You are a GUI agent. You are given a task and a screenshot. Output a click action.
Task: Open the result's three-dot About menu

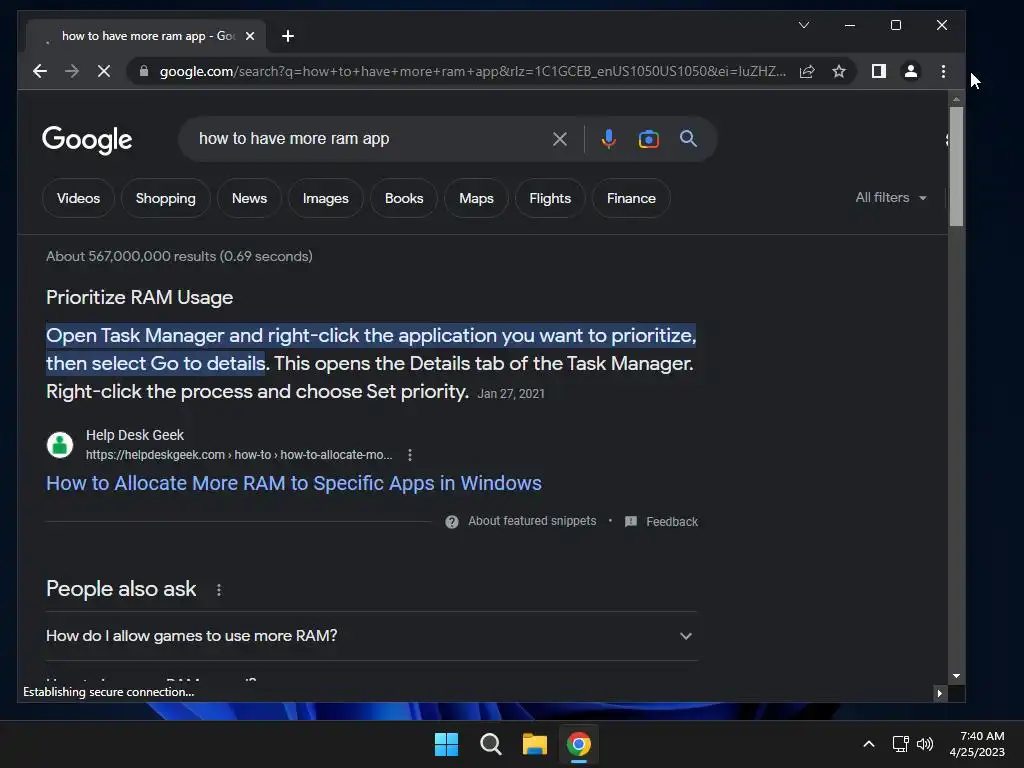click(x=409, y=455)
